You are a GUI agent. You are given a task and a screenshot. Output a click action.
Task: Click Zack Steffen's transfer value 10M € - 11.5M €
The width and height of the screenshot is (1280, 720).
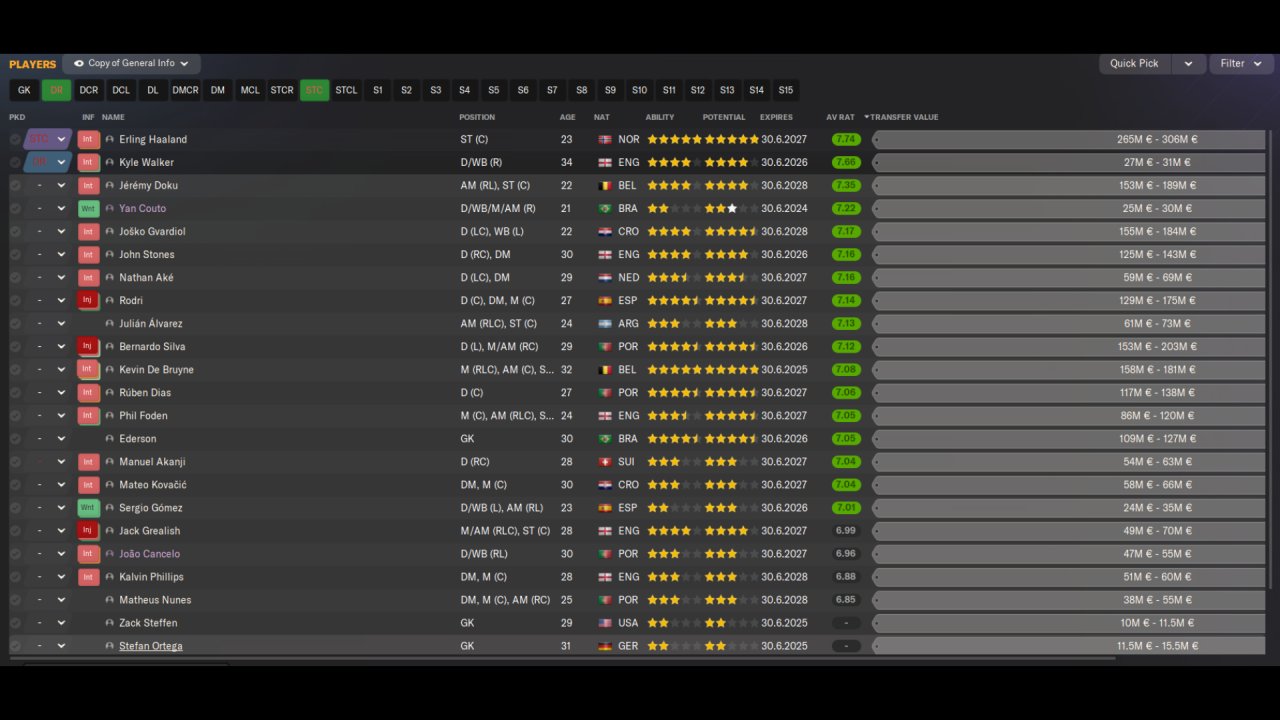point(1156,623)
